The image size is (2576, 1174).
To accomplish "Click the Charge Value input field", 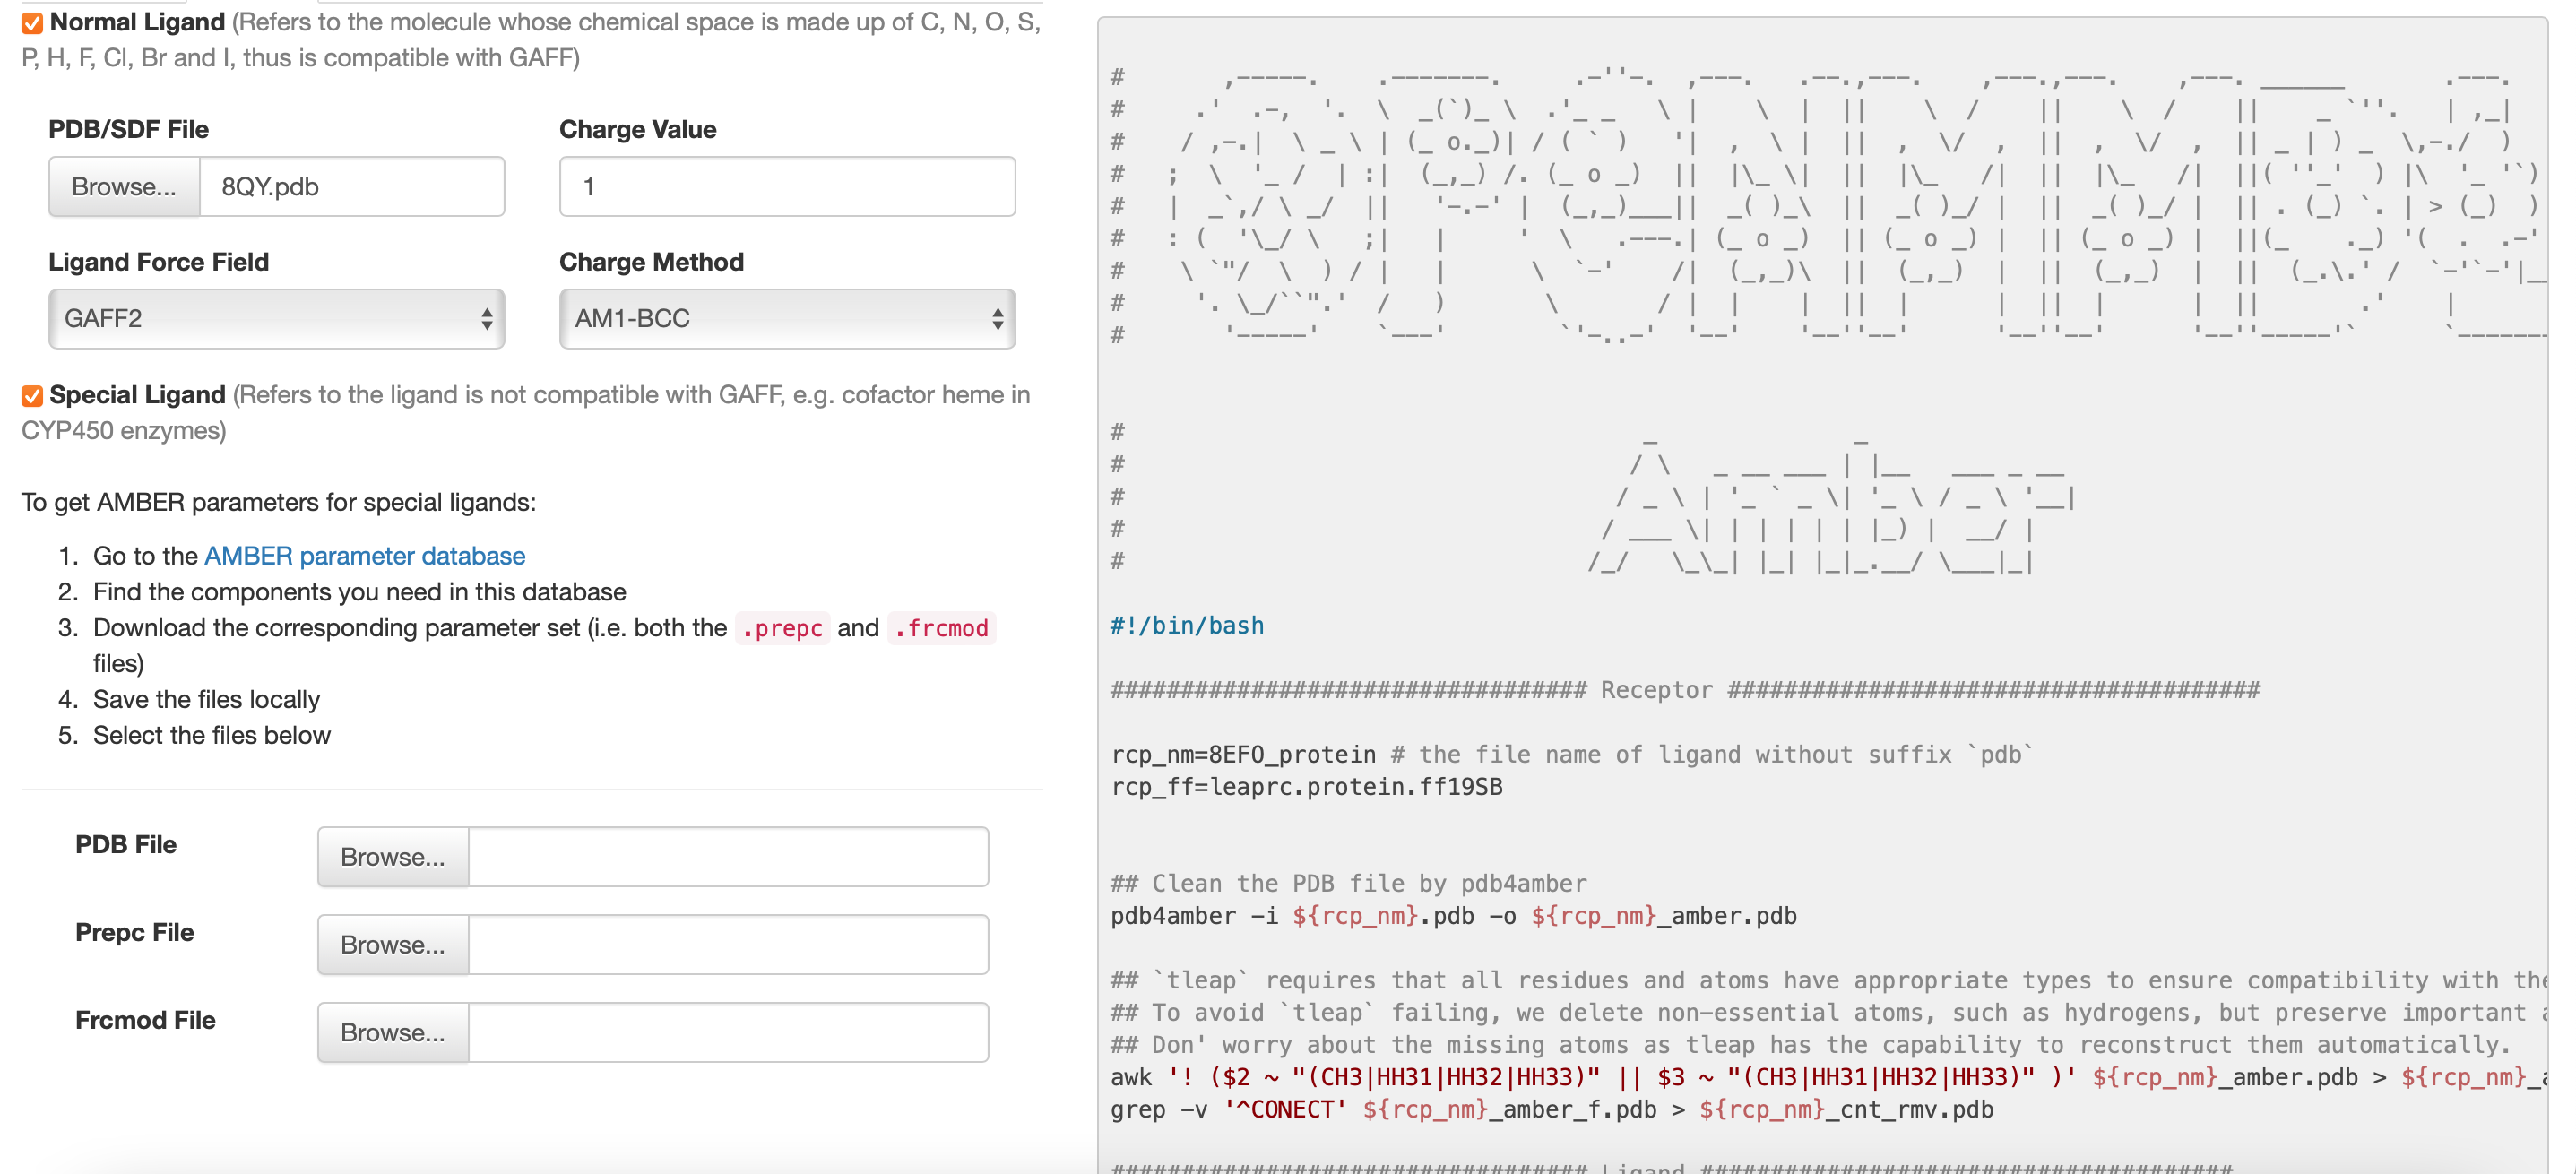I will [x=787, y=186].
